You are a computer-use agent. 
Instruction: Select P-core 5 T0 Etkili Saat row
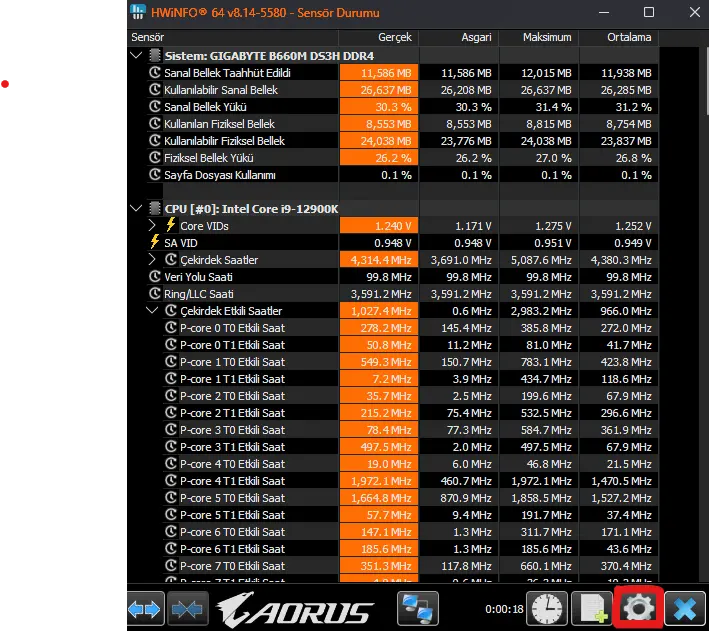tap(411, 498)
